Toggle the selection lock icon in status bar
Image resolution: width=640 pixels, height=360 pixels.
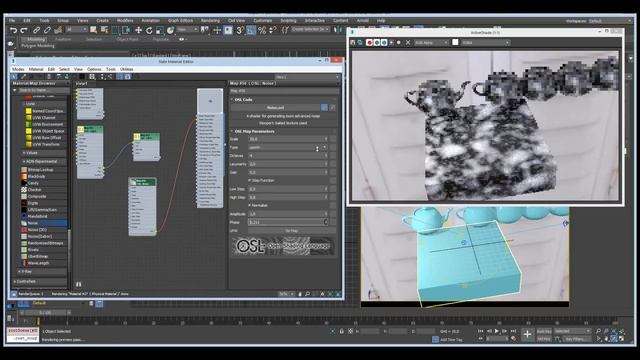click(342, 331)
